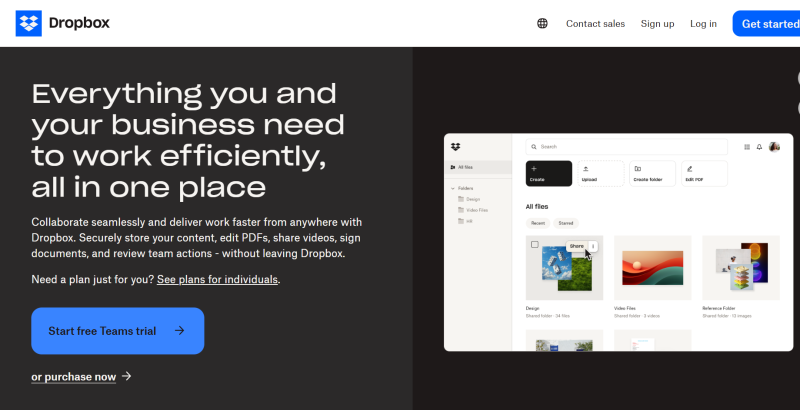Image resolution: width=800 pixels, height=410 pixels.
Task: Tick the checkbox on the Design card
Action: point(535,245)
